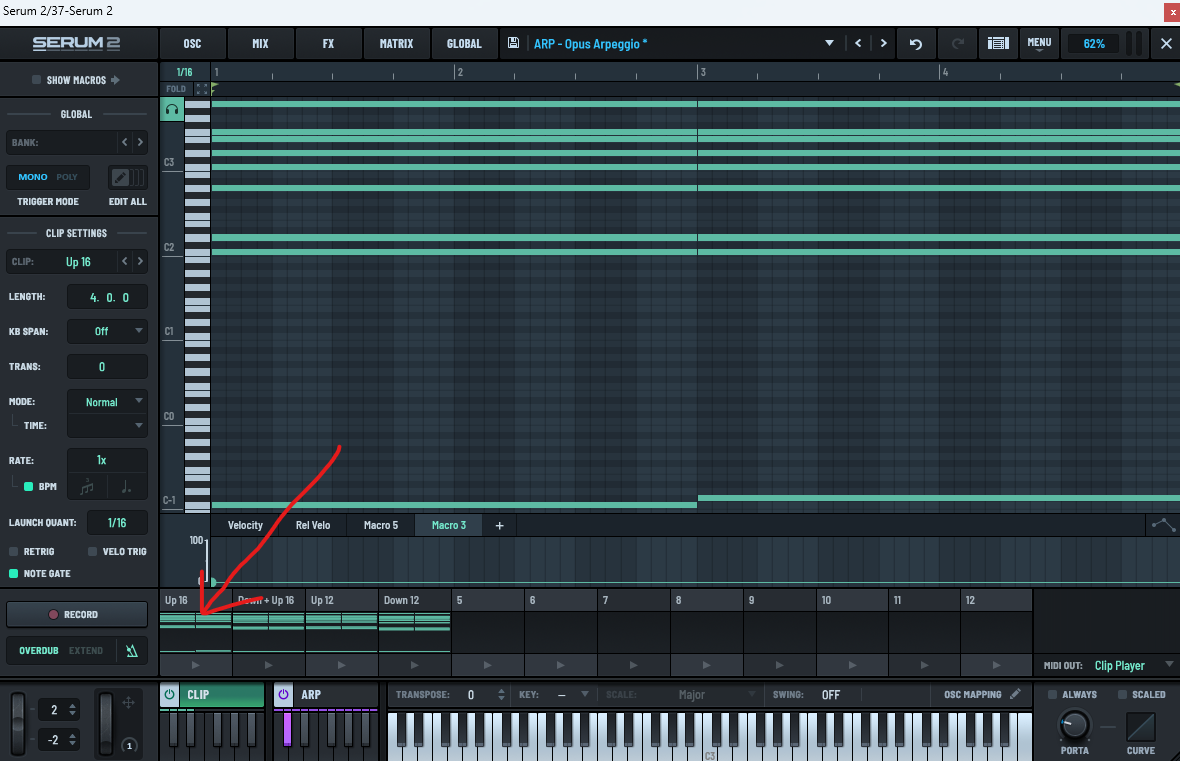Open the Mode dropdown set to Normal
The width and height of the screenshot is (1180, 761).
click(107, 402)
